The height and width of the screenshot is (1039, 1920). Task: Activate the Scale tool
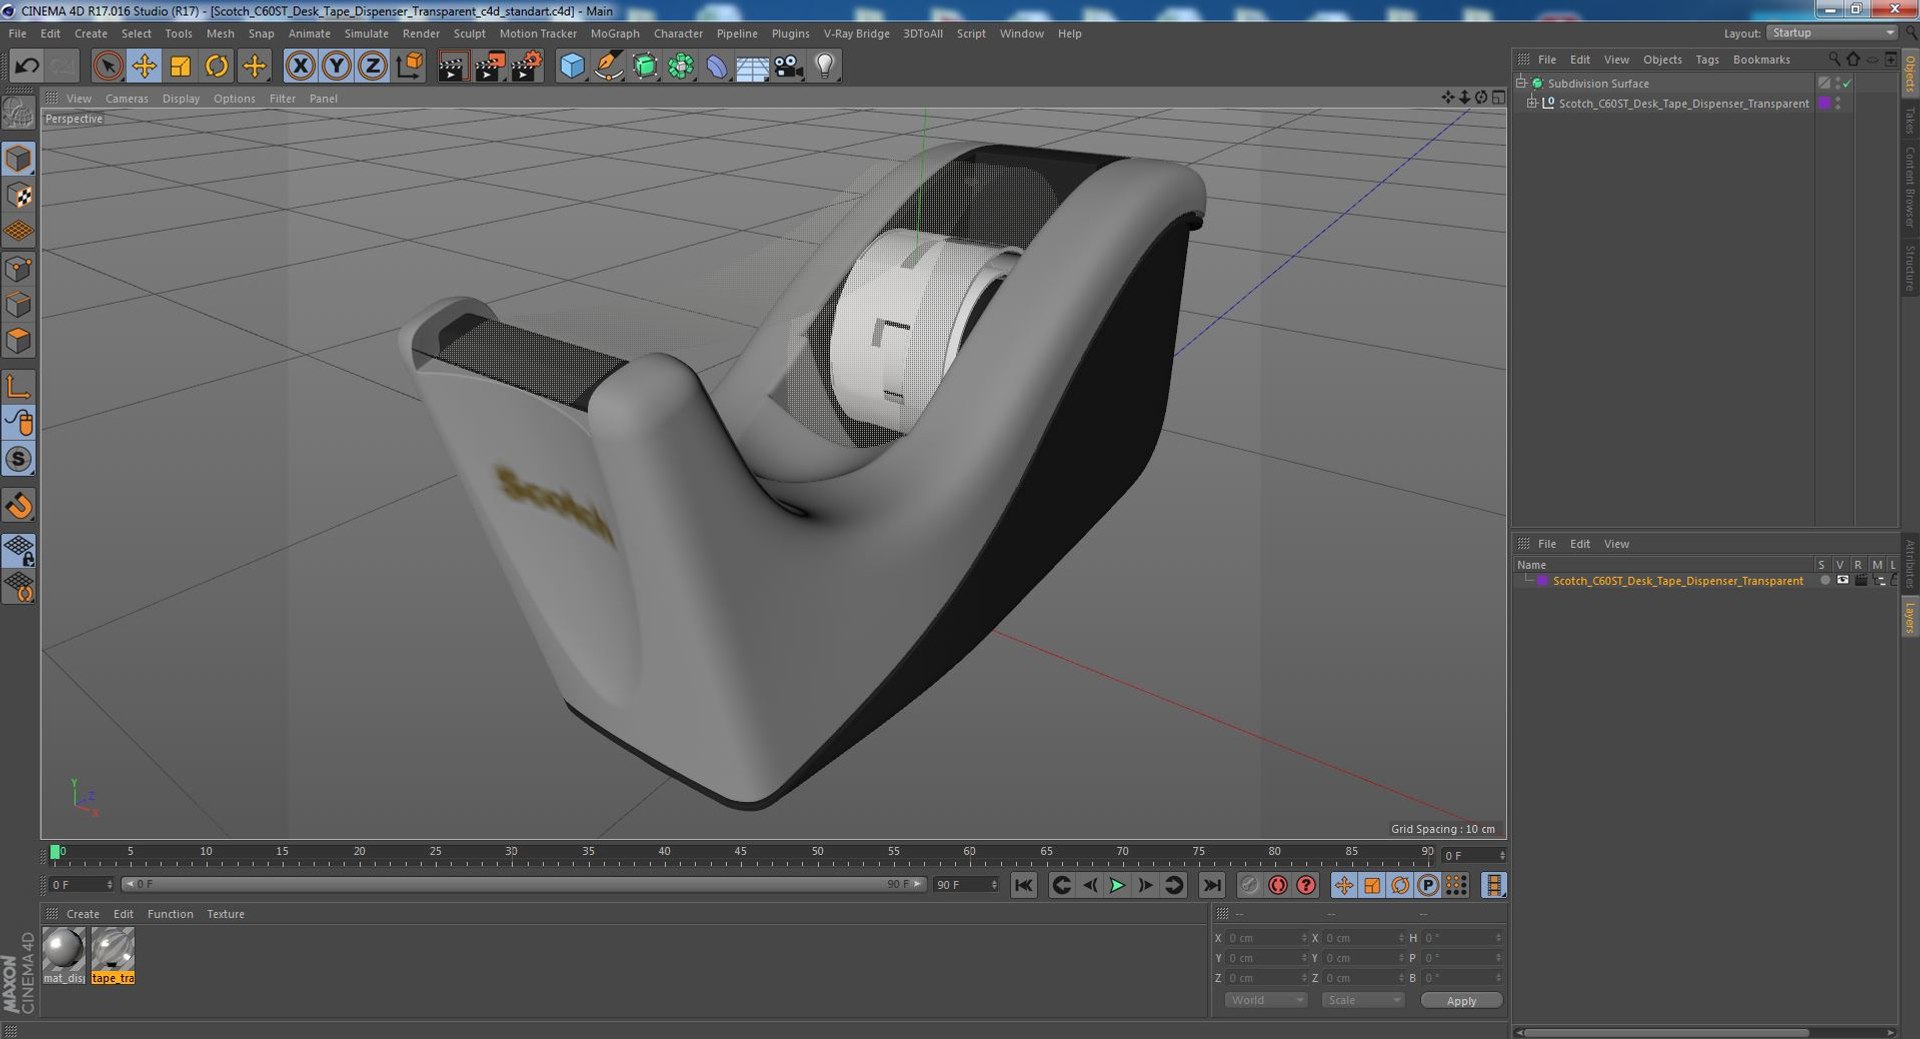click(180, 66)
